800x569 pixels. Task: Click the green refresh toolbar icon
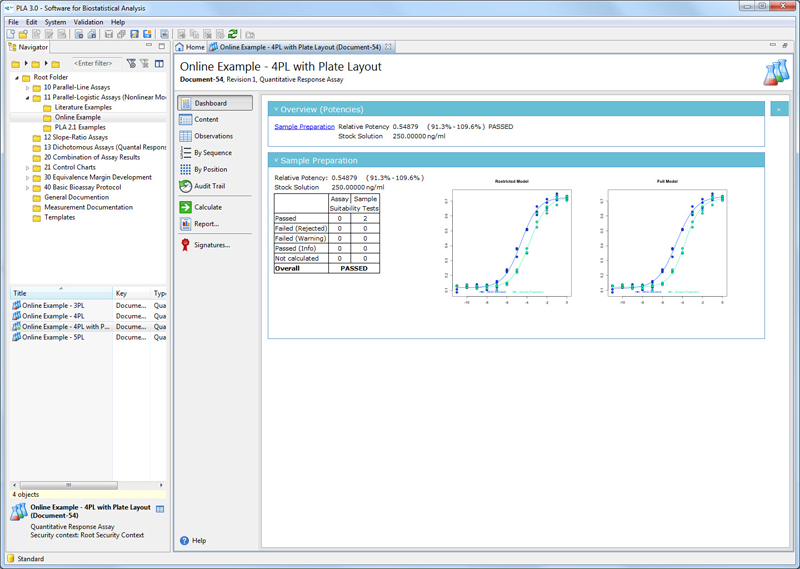[x=233, y=34]
